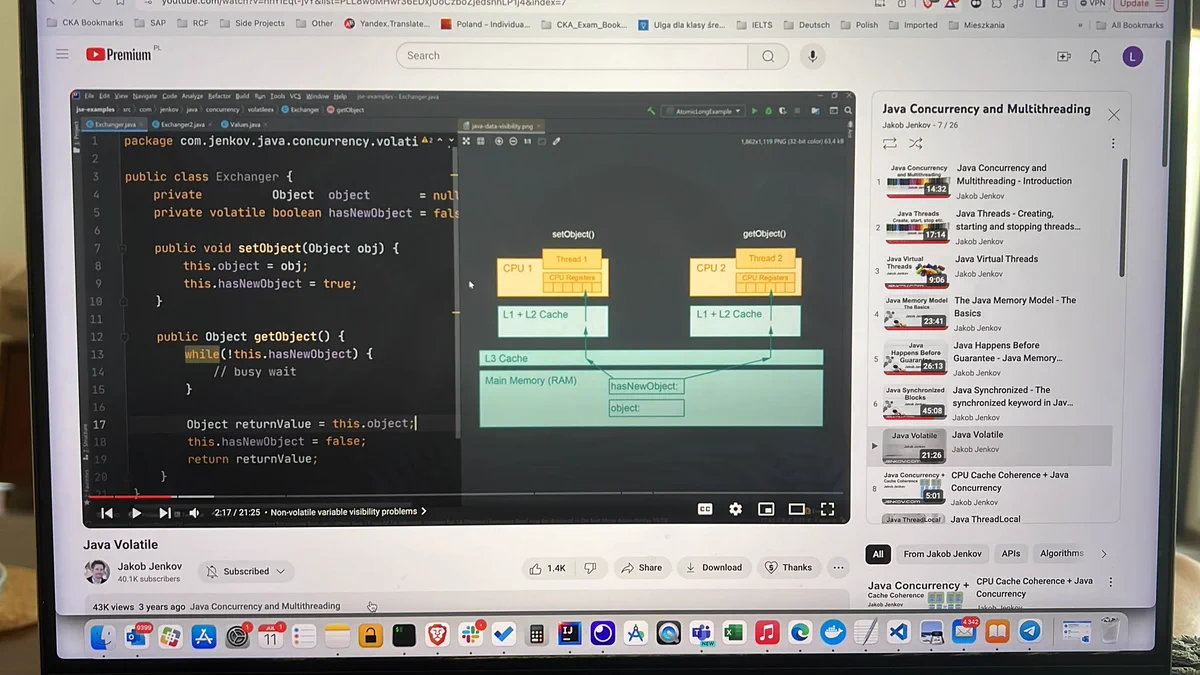This screenshot has width=1200, height=675.
Task: Open chapter 'Non-volatile variable visibility problems'
Action: click(348, 512)
